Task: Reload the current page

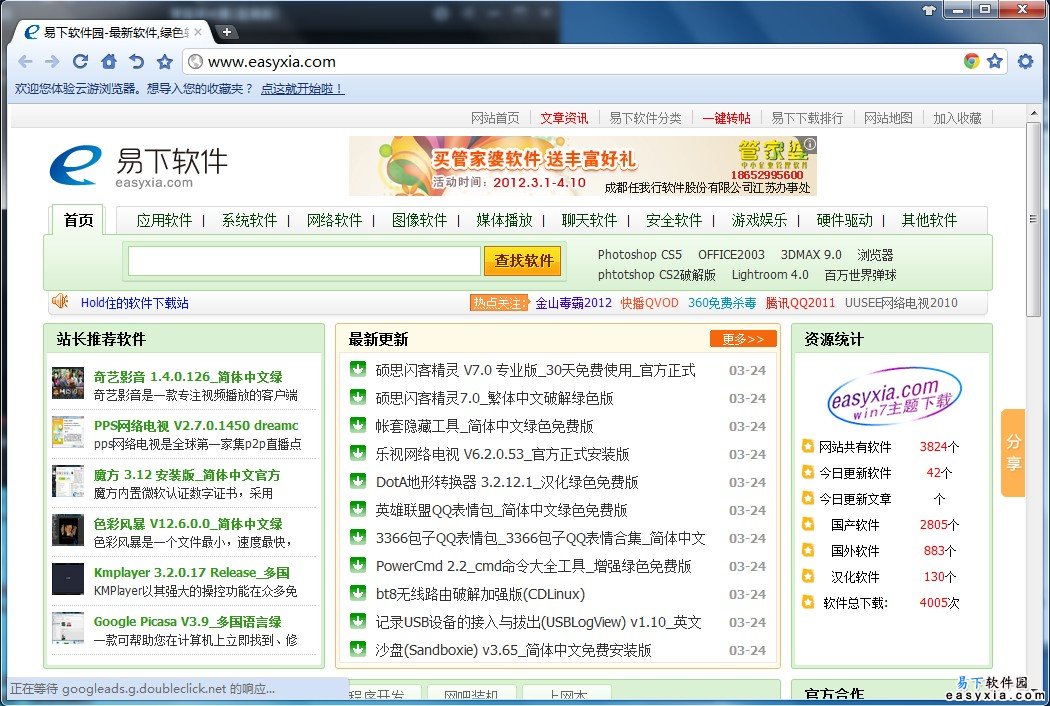Action: 81,62
